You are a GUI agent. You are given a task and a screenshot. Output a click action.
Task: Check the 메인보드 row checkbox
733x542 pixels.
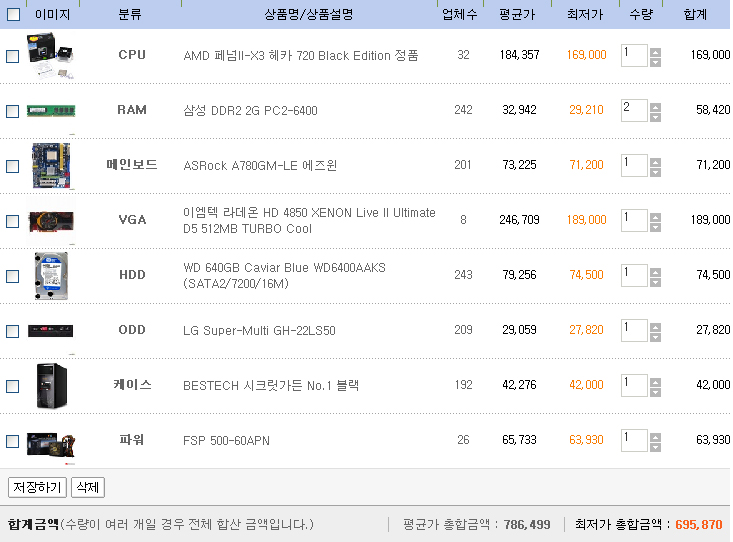click(13, 166)
